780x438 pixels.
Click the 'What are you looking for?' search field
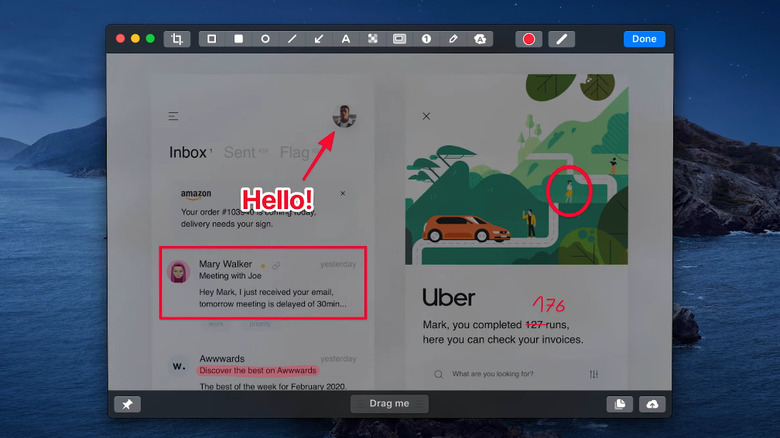515,374
